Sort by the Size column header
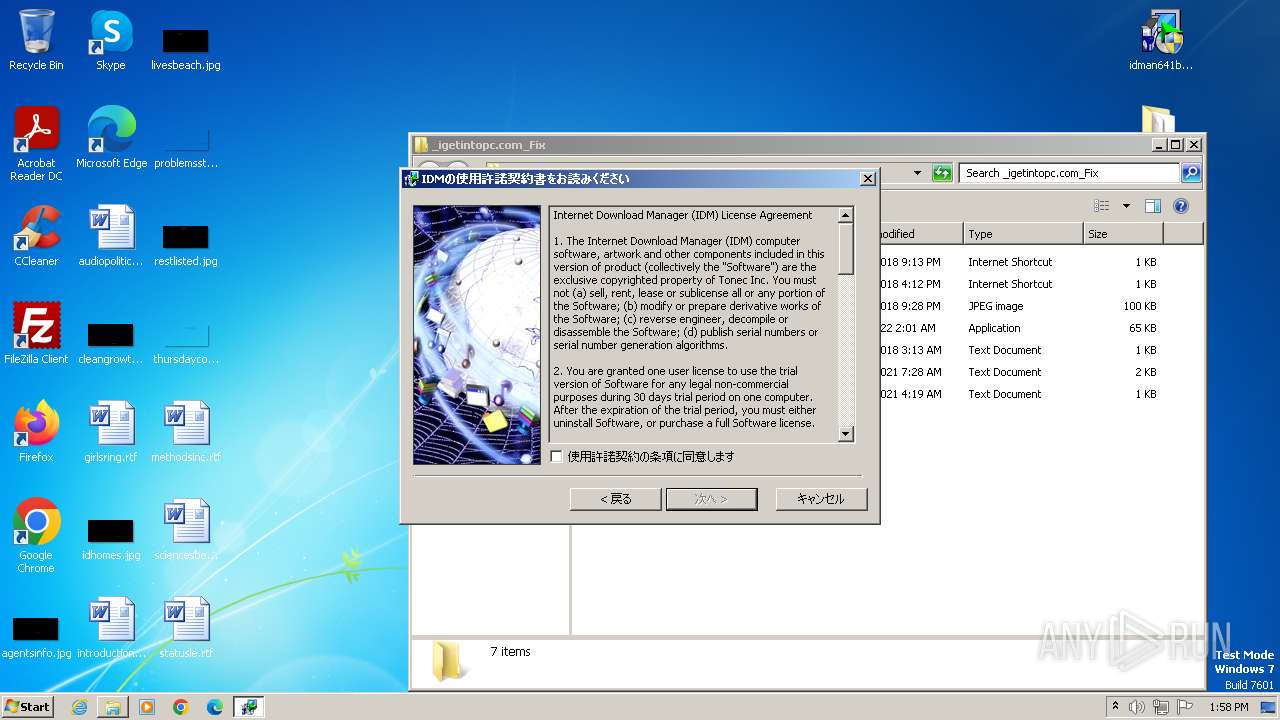This screenshot has height=720, width=1280. 1123,234
